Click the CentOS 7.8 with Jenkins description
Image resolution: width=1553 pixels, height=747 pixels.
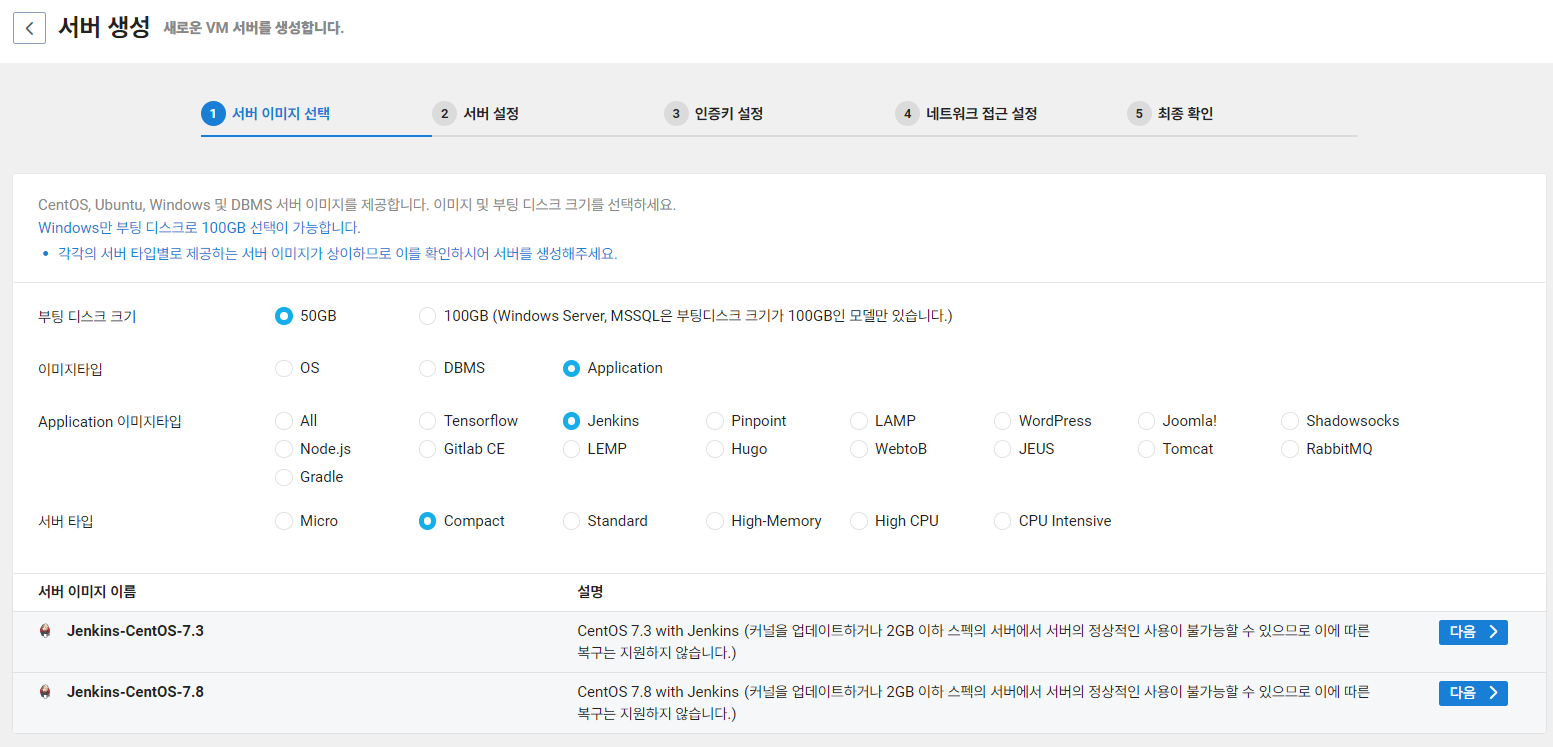click(973, 703)
